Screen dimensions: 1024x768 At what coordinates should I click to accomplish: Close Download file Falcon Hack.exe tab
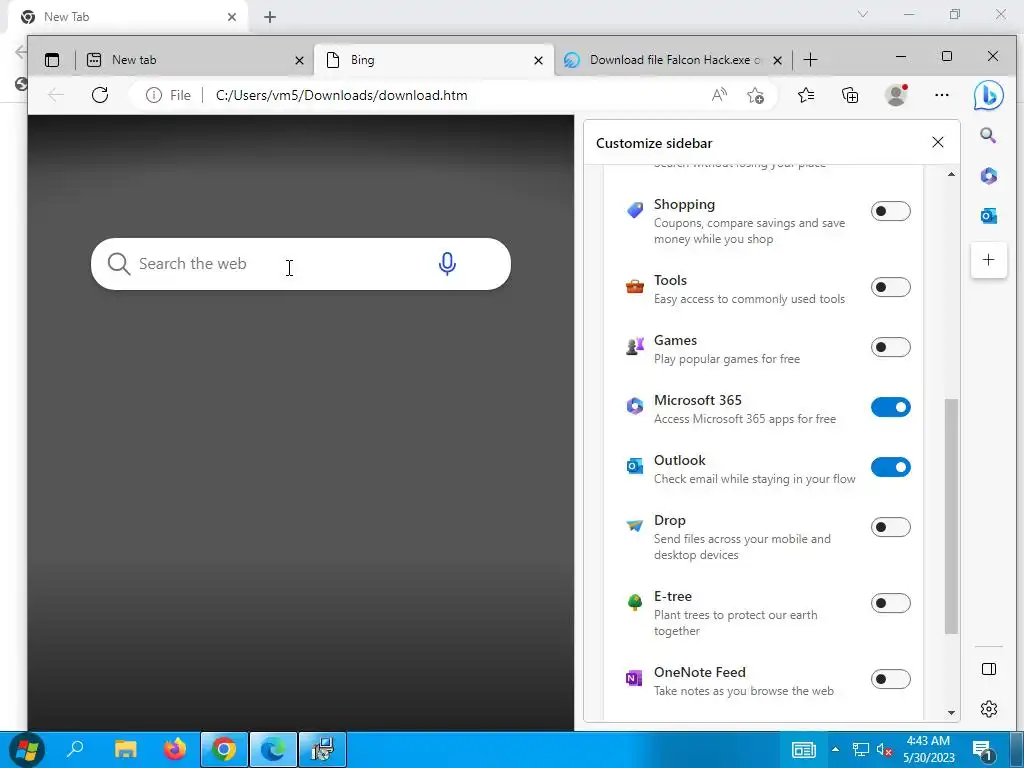(777, 60)
